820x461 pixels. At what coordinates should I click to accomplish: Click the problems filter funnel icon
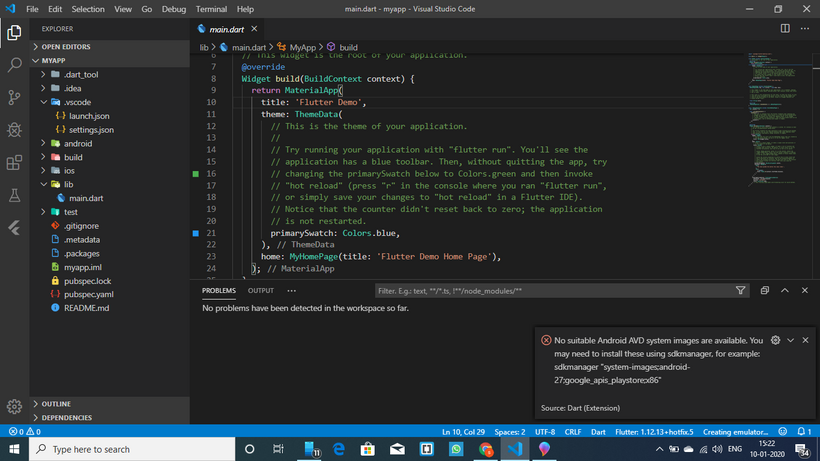pos(740,291)
